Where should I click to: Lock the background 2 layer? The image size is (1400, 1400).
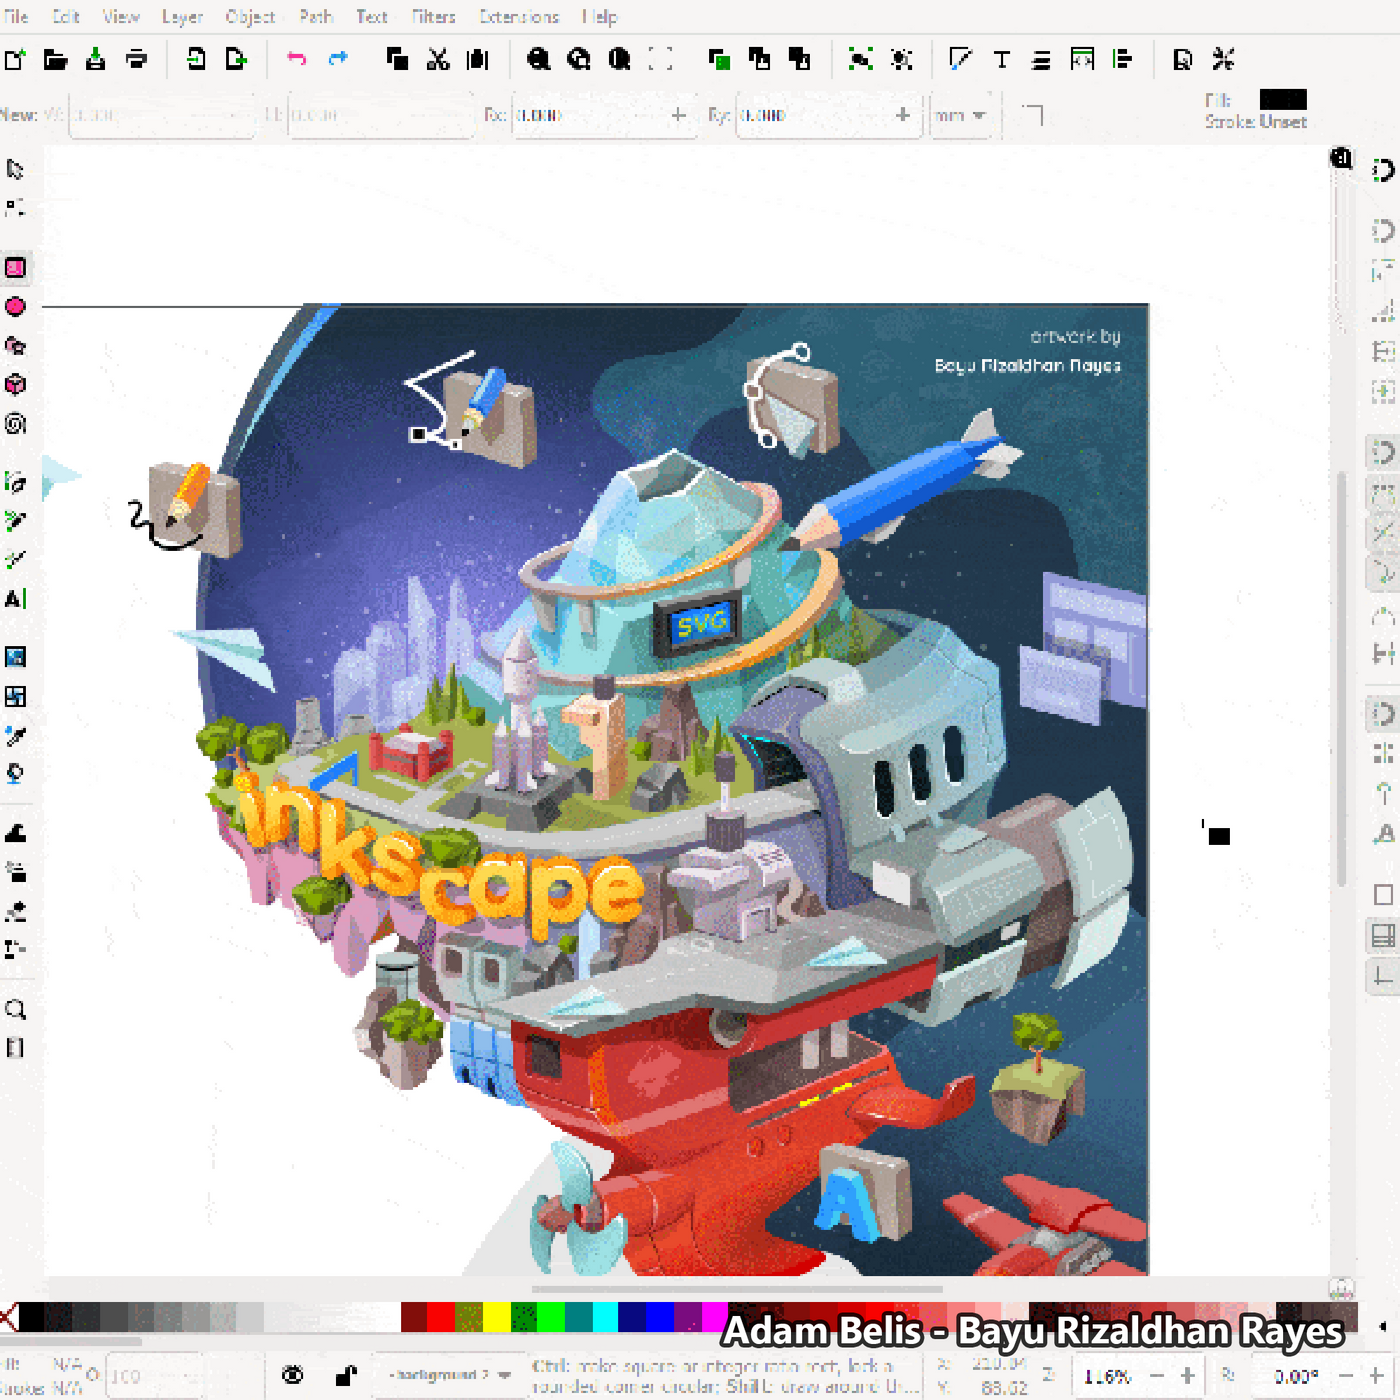pos(347,1375)
